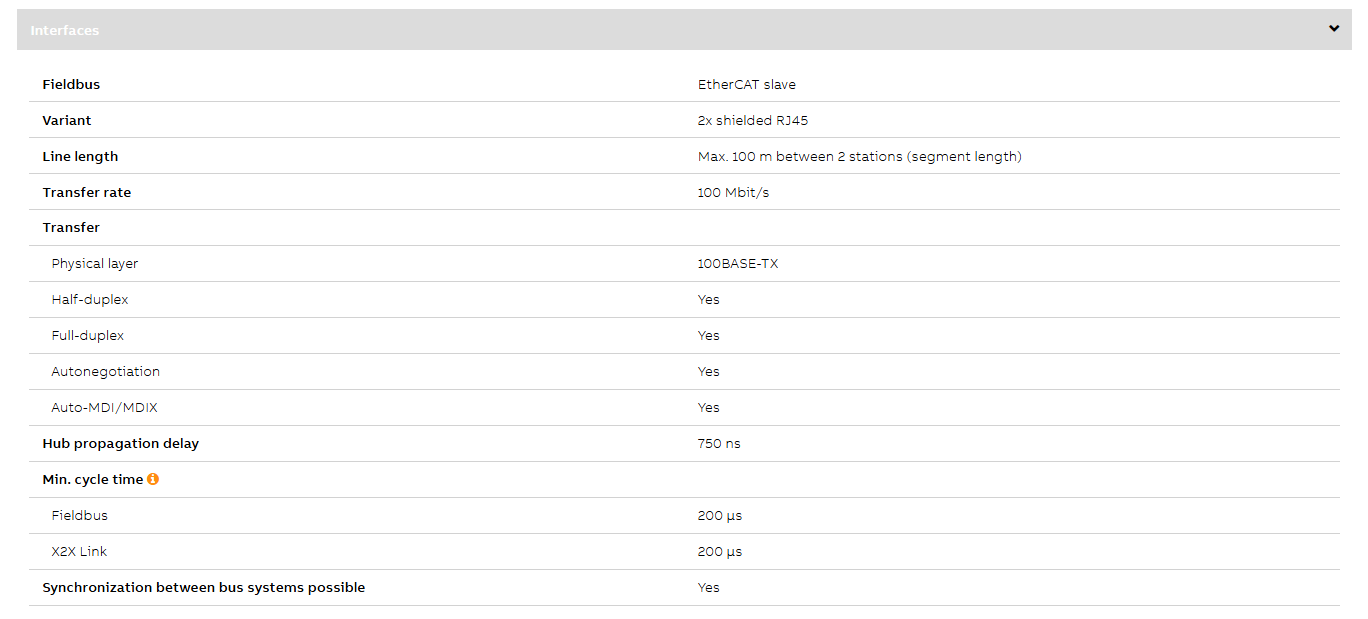
Task: Select the Half-duplex row label
Action: pyautogui.click(x=90, y=299)
